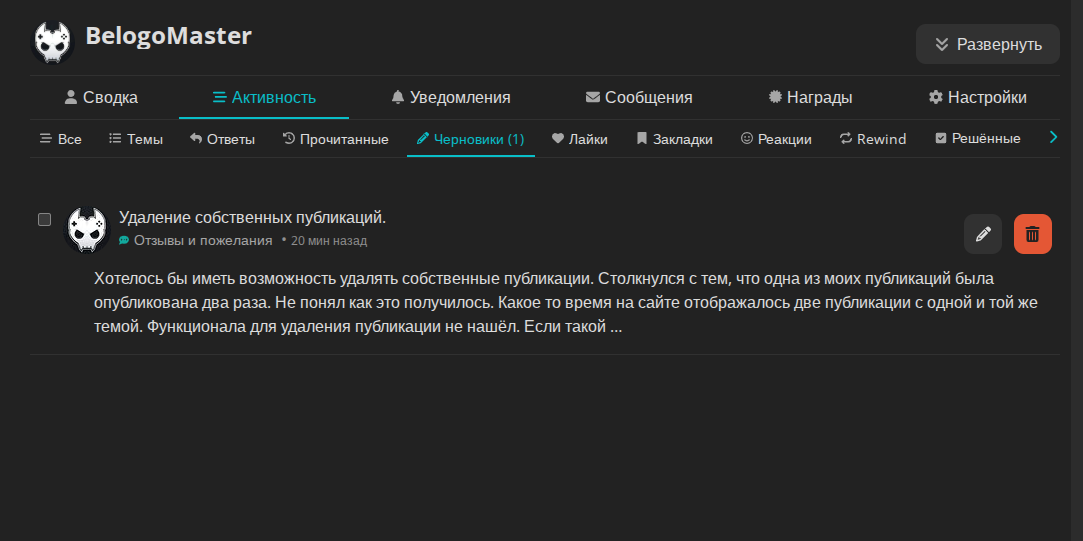Click BelogoMaster skull avatar in header
This screenshot has height=541, width=1083.
click(x=52, y=43)
